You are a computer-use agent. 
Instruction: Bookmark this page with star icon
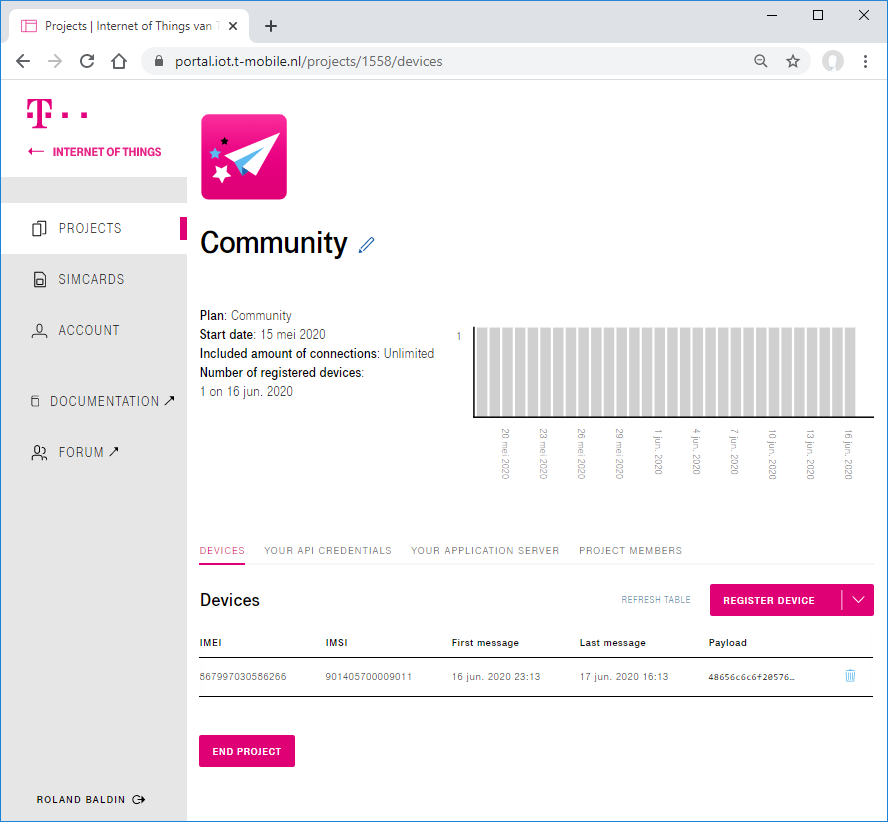[x=793, y=61]
